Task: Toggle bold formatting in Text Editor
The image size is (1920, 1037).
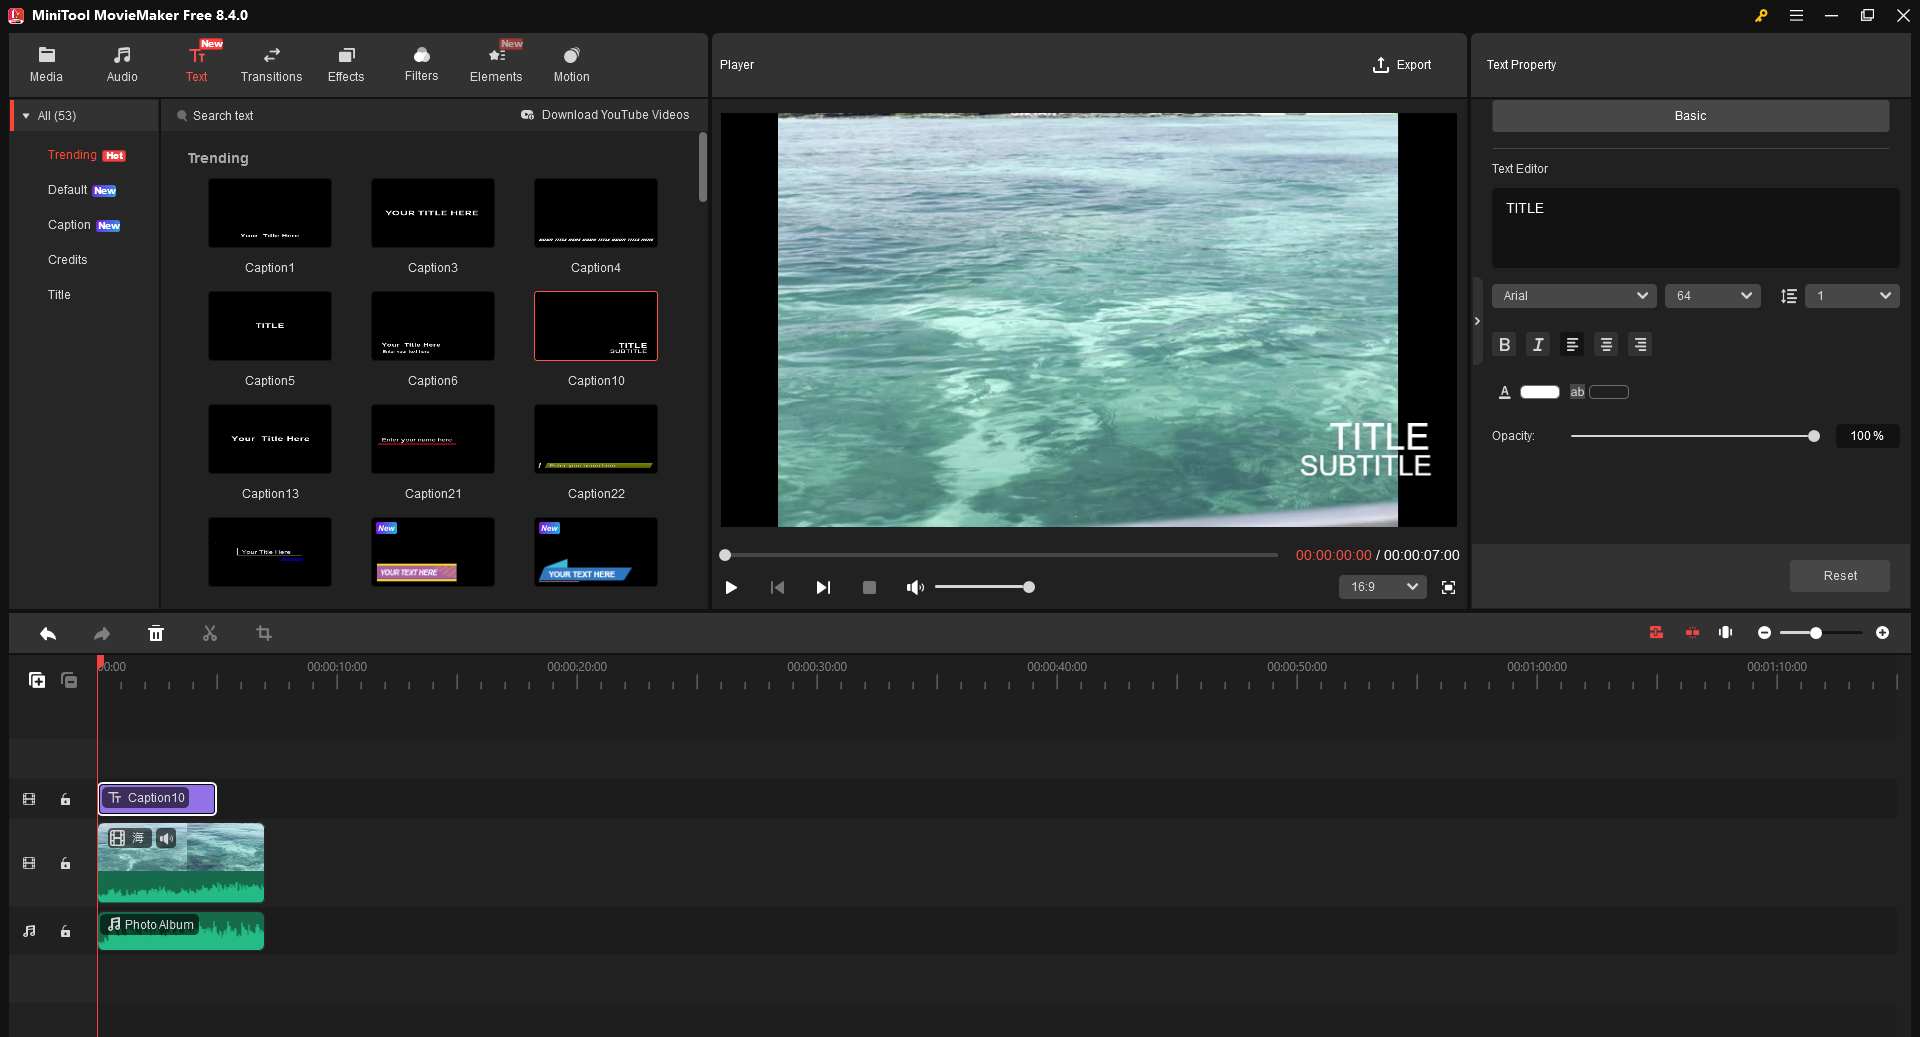Action: pos(1504,344)
